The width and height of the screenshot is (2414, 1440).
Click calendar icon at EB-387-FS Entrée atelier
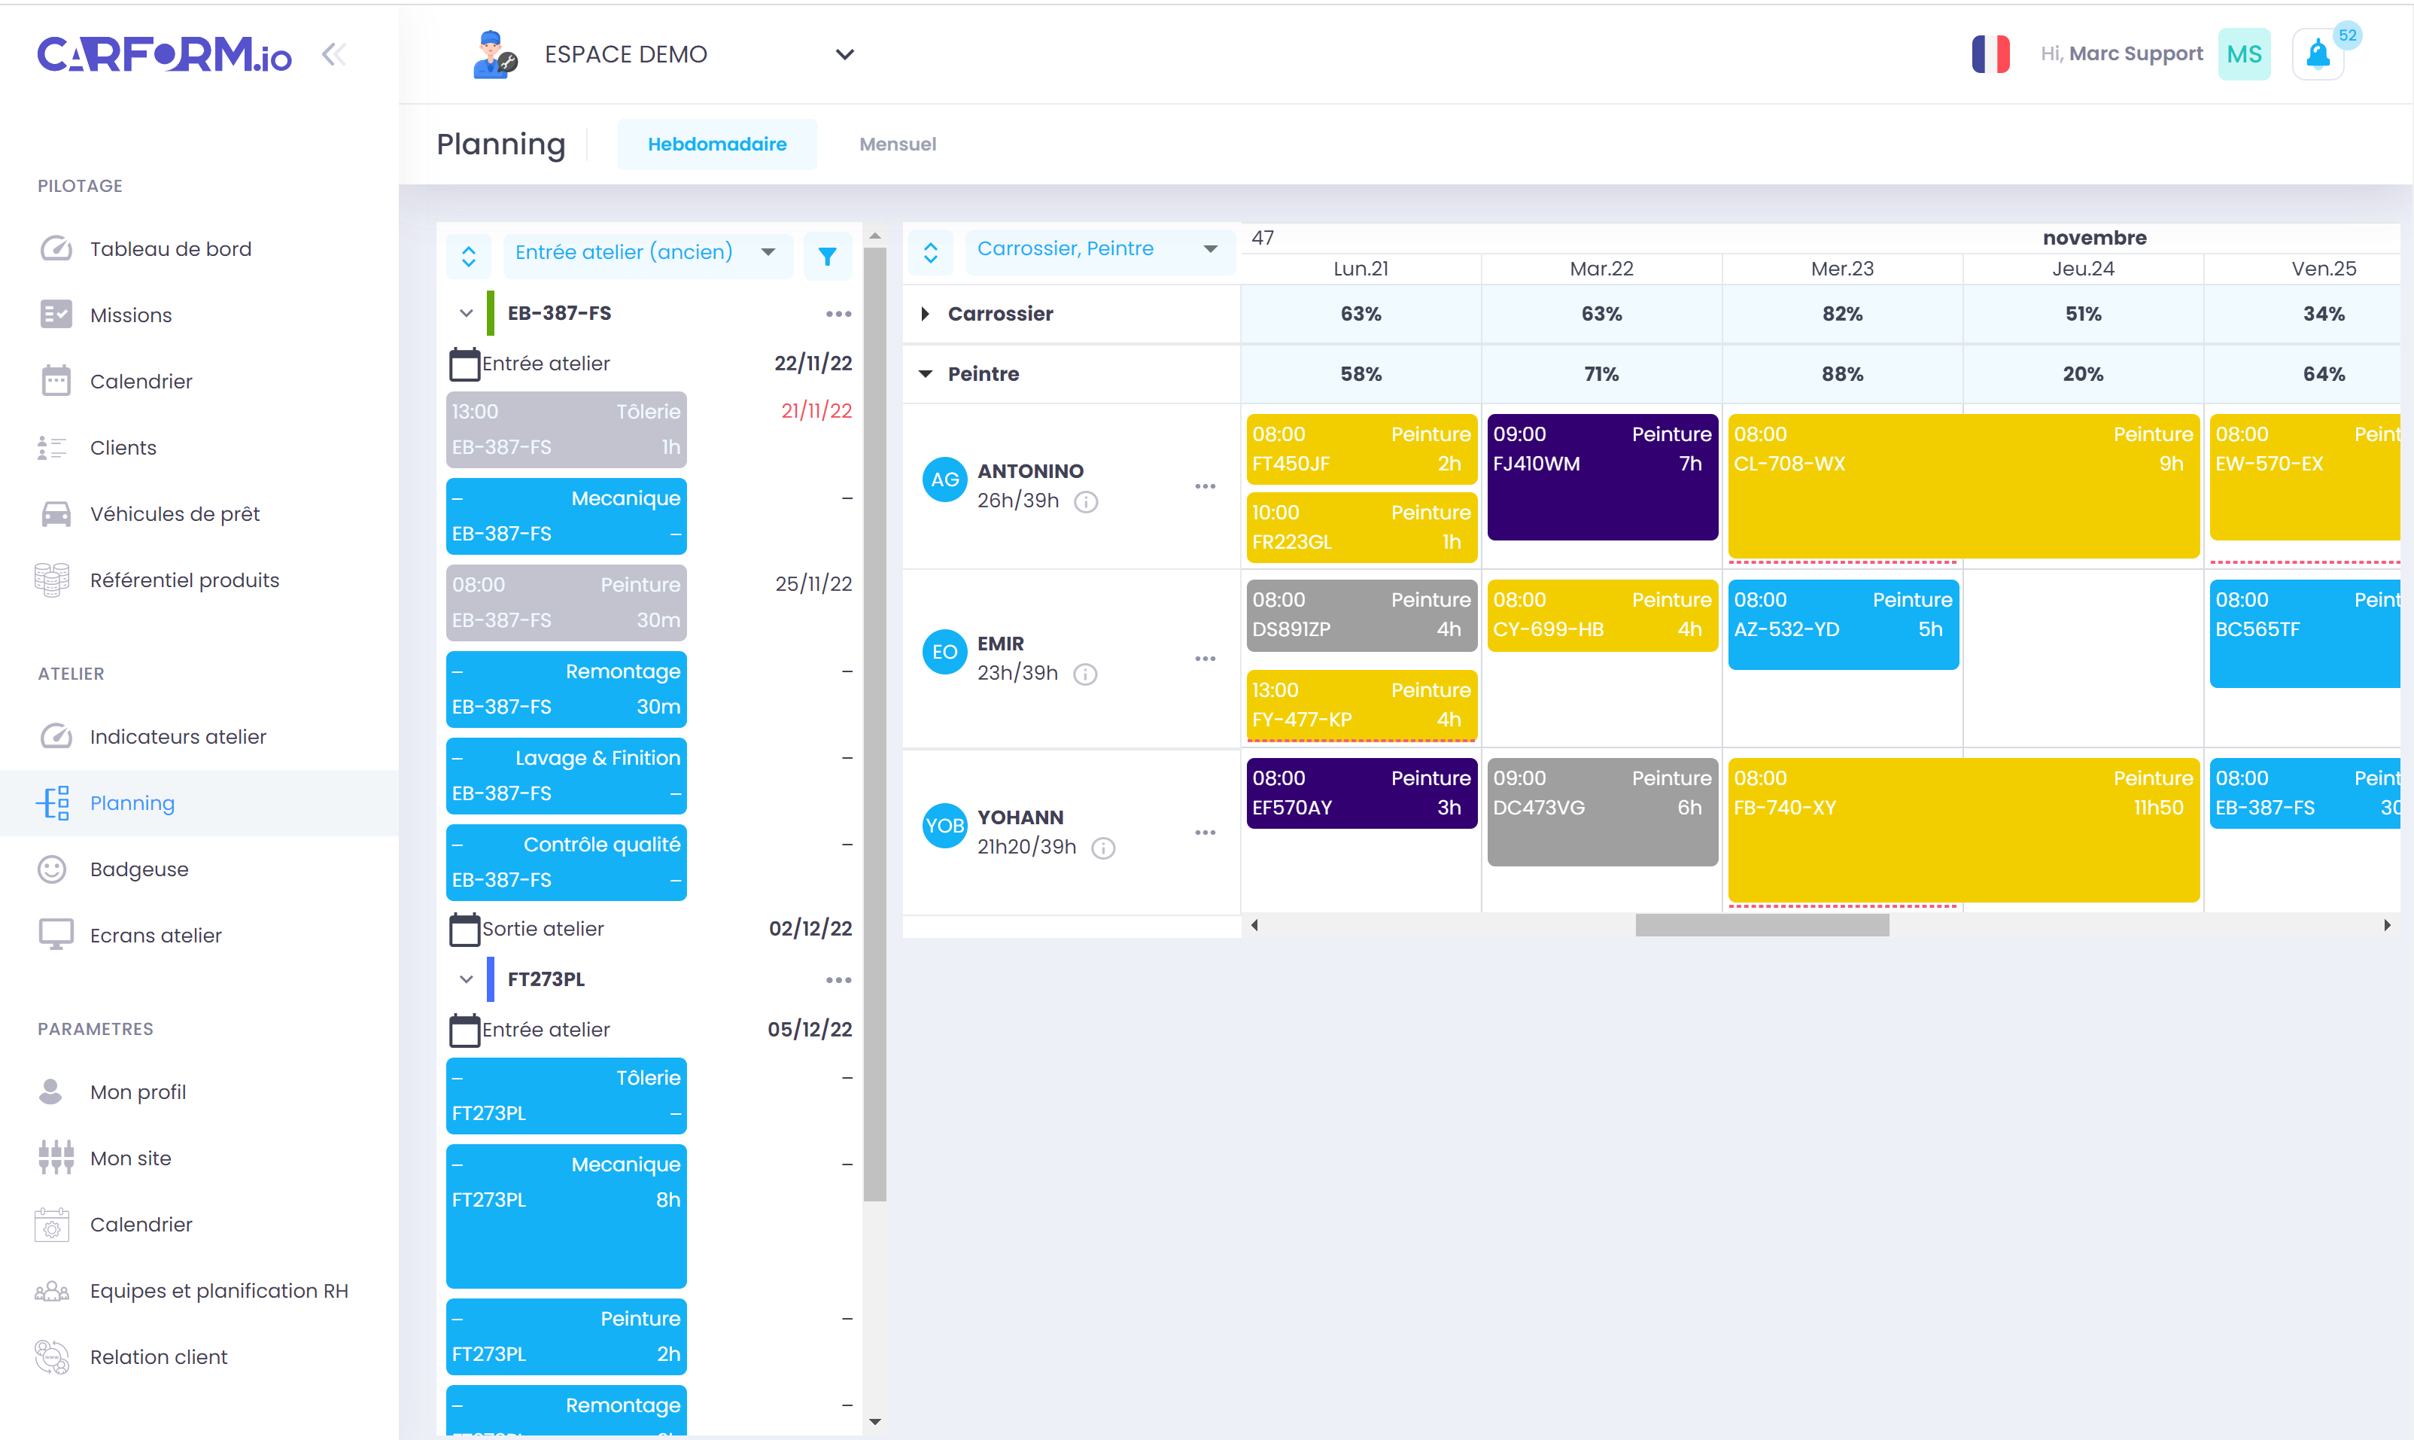coord(464,364)
